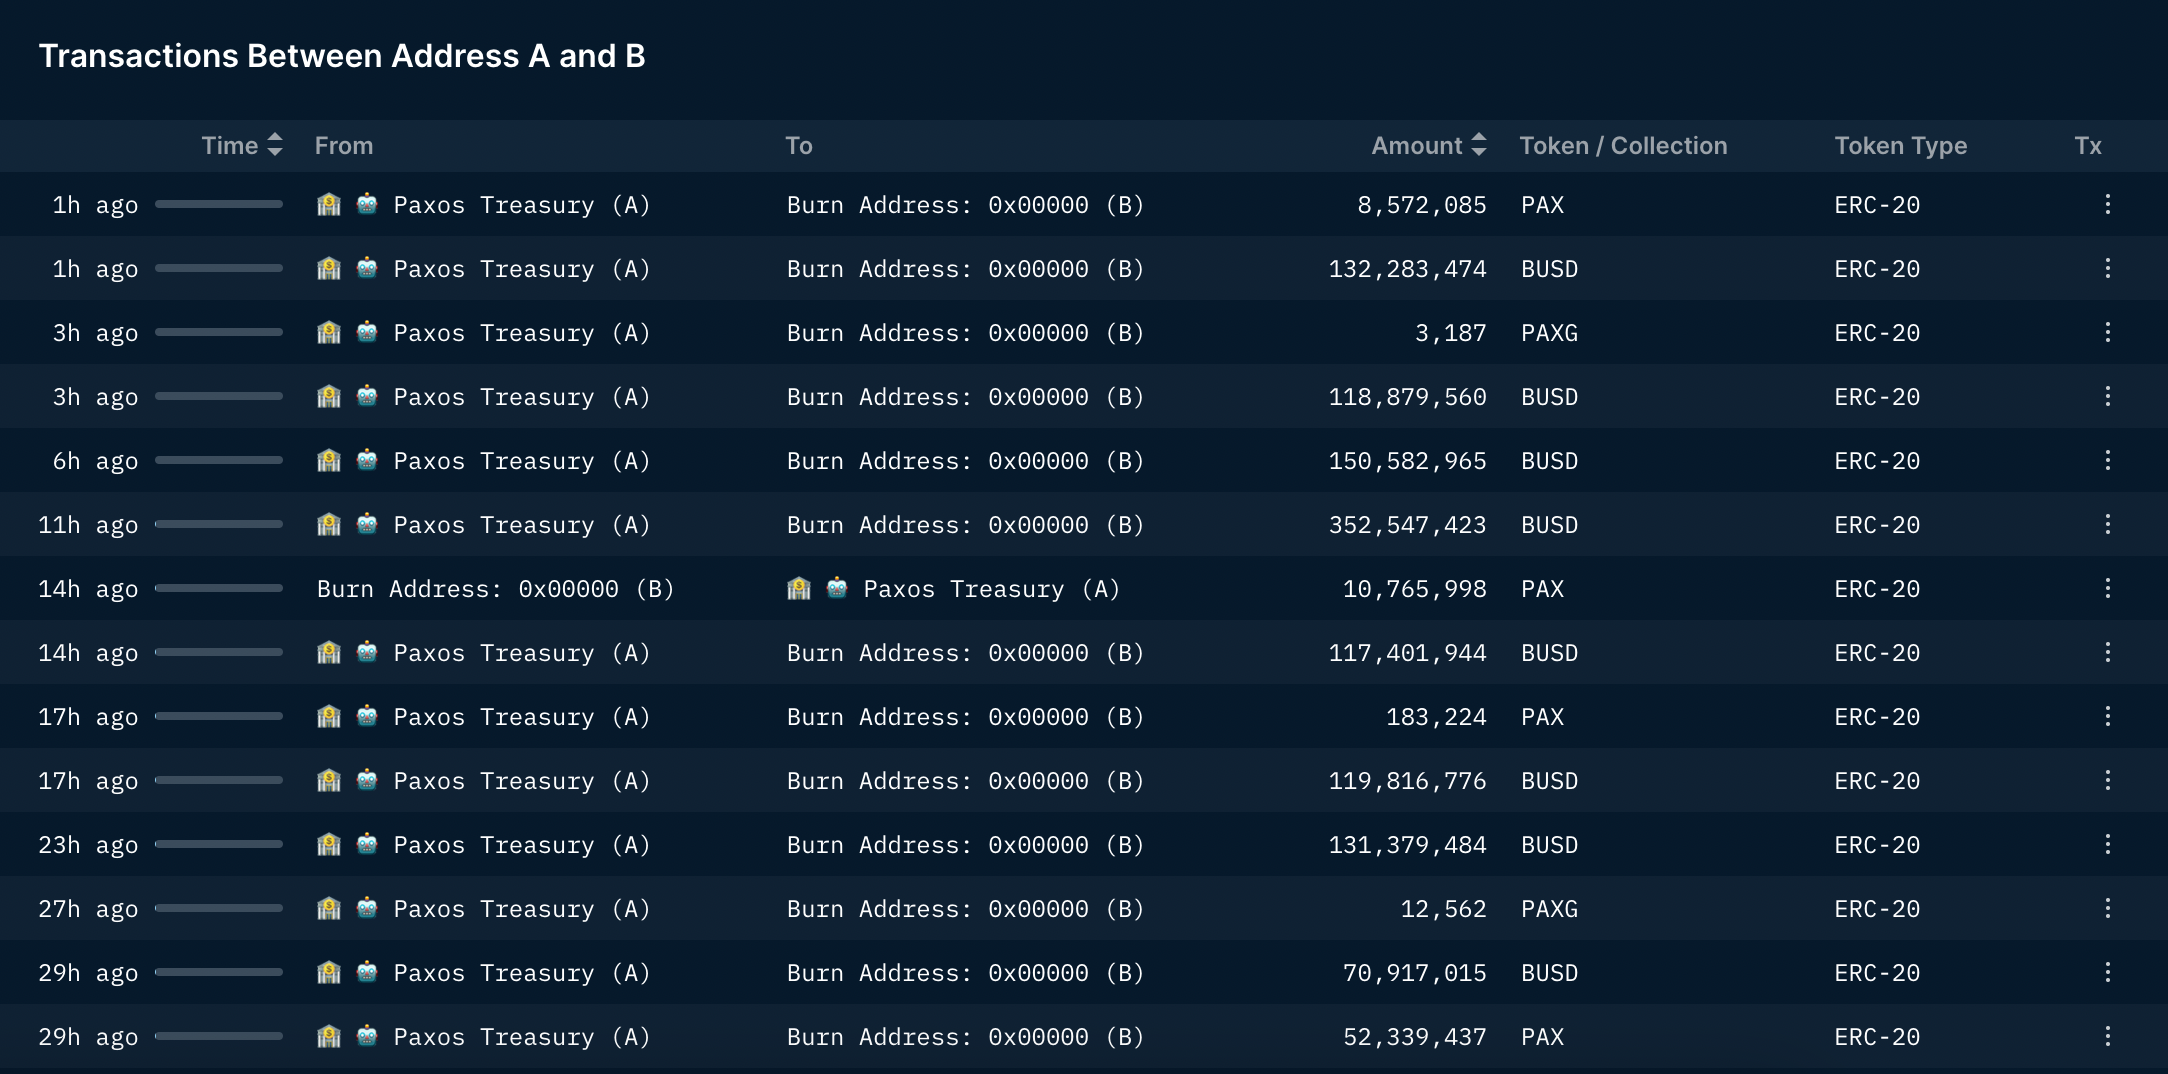Click the BUSD token in the 131,379,484 row
Viewport: 2168px width, 1074px height.
pos(1549,845)
